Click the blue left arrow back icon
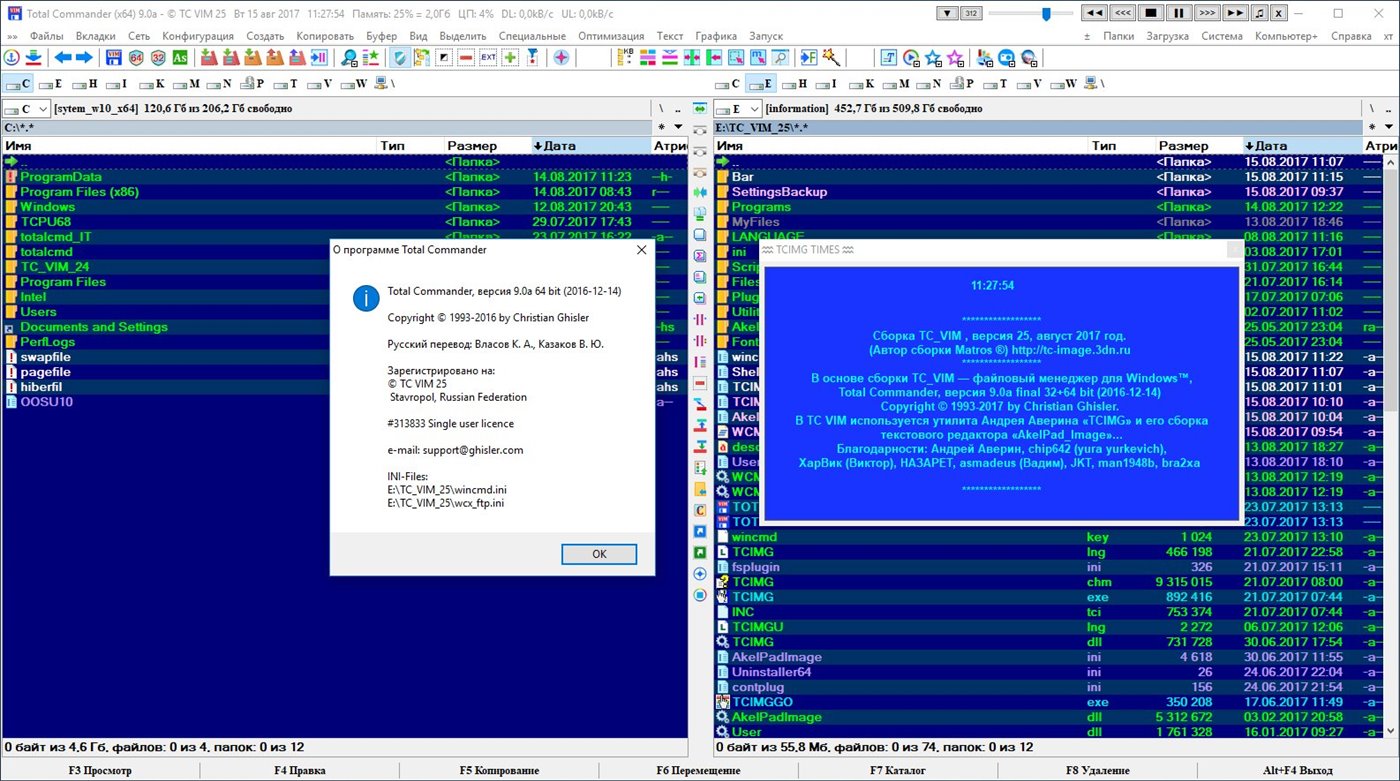The image size is (1400, 781). click(63, 58)
